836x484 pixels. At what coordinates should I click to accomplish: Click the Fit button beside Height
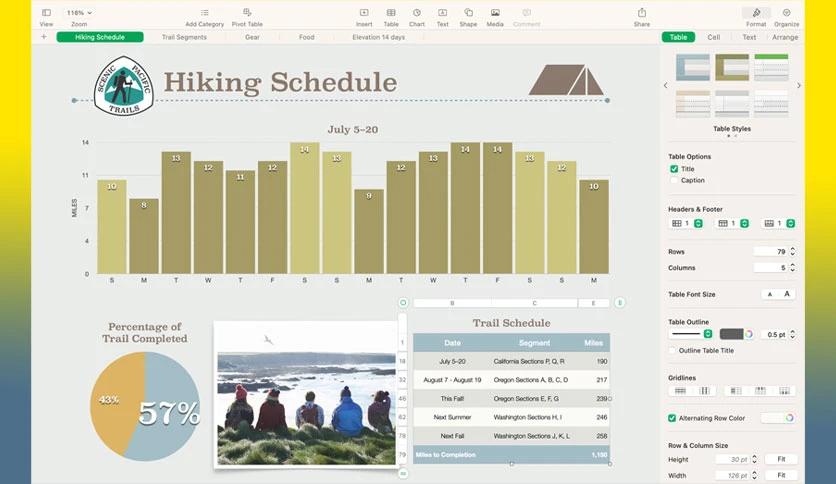click(x=781, y=459)
